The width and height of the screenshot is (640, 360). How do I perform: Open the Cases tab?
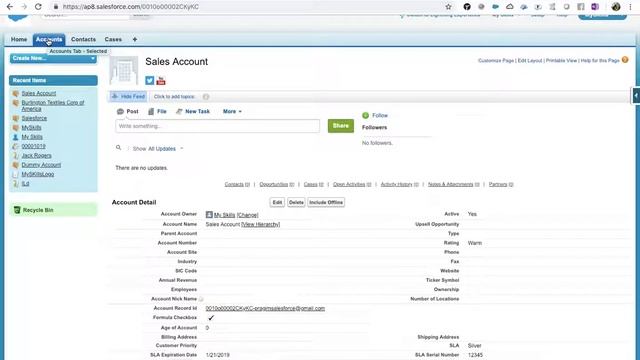point(113,40)
